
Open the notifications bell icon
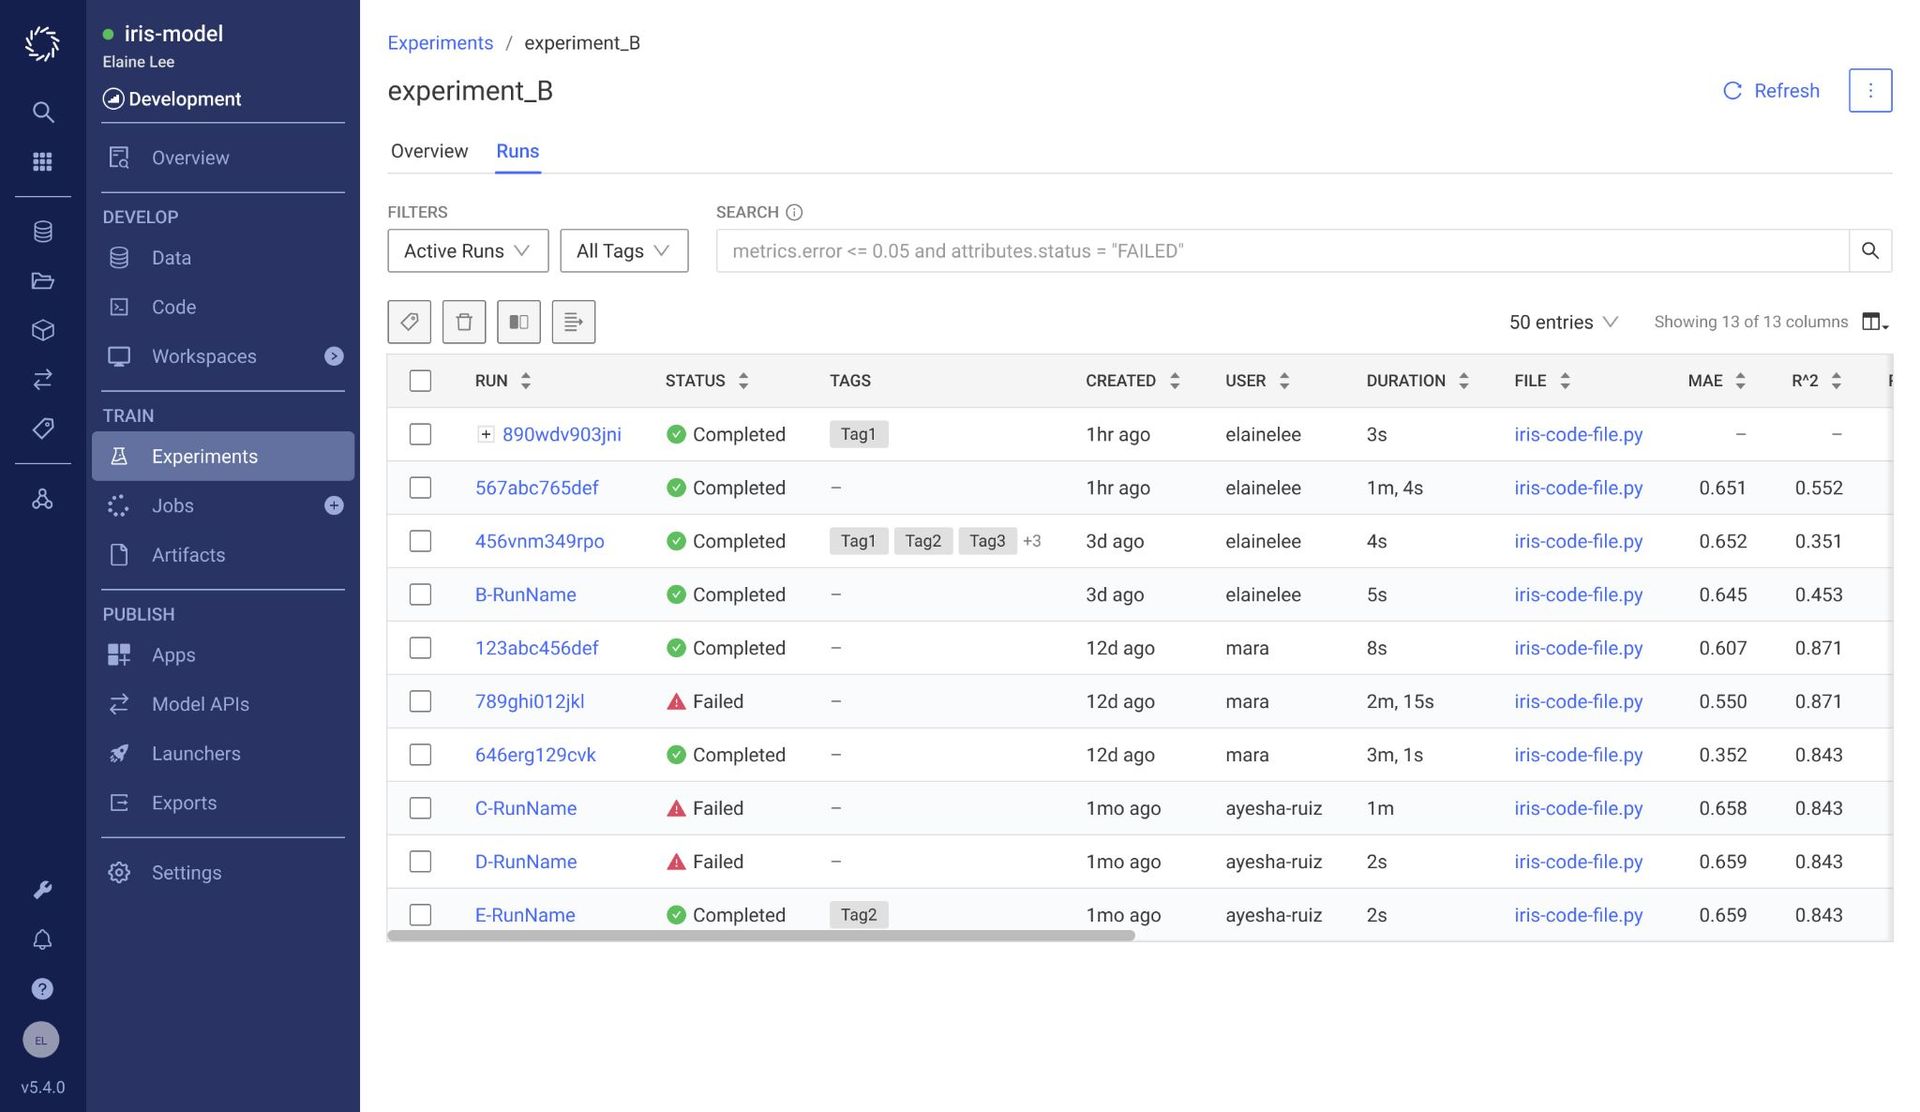(x=42, y=940)
